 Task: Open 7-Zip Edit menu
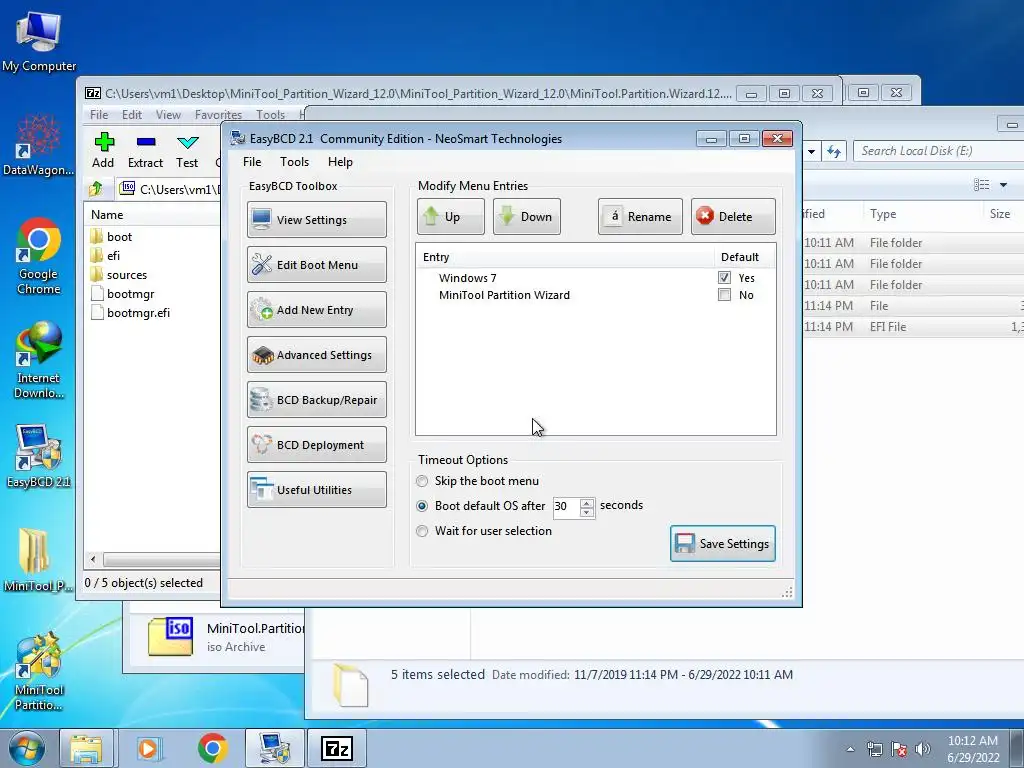pos(132,114)
